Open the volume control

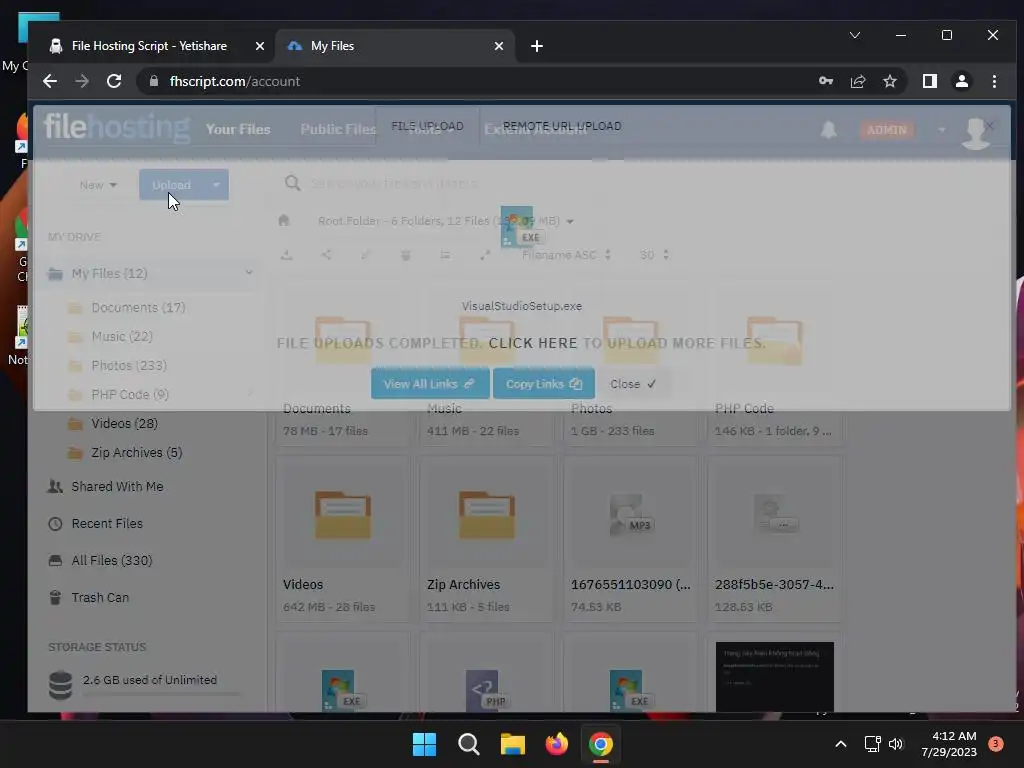896,744
